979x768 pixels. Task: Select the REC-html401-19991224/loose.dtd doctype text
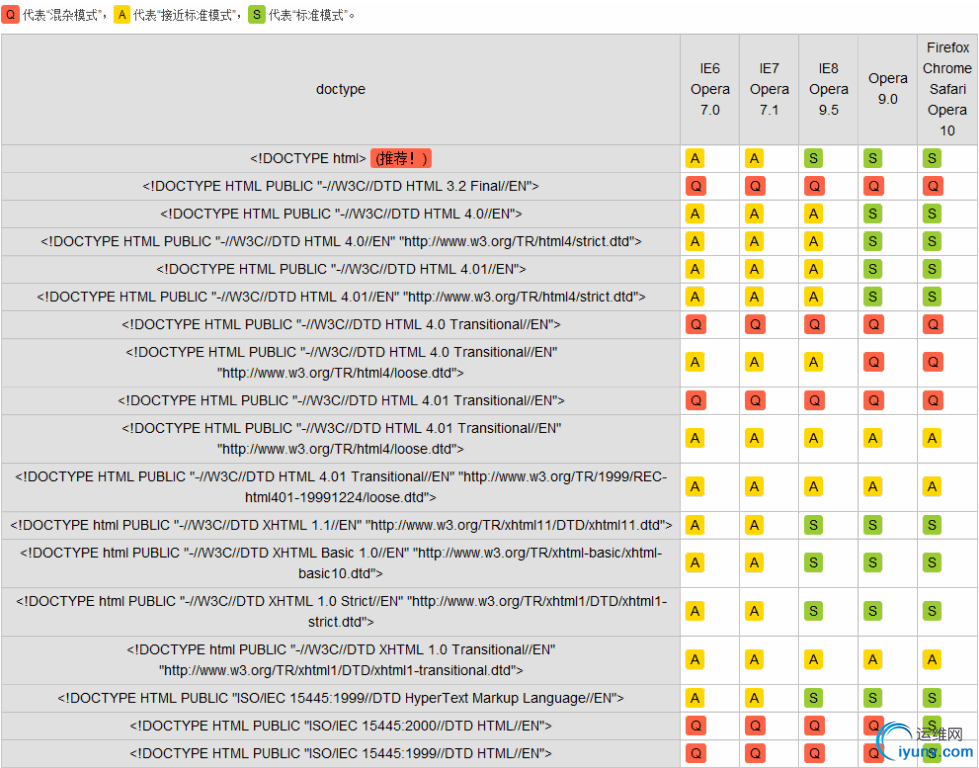click(341, 486)
